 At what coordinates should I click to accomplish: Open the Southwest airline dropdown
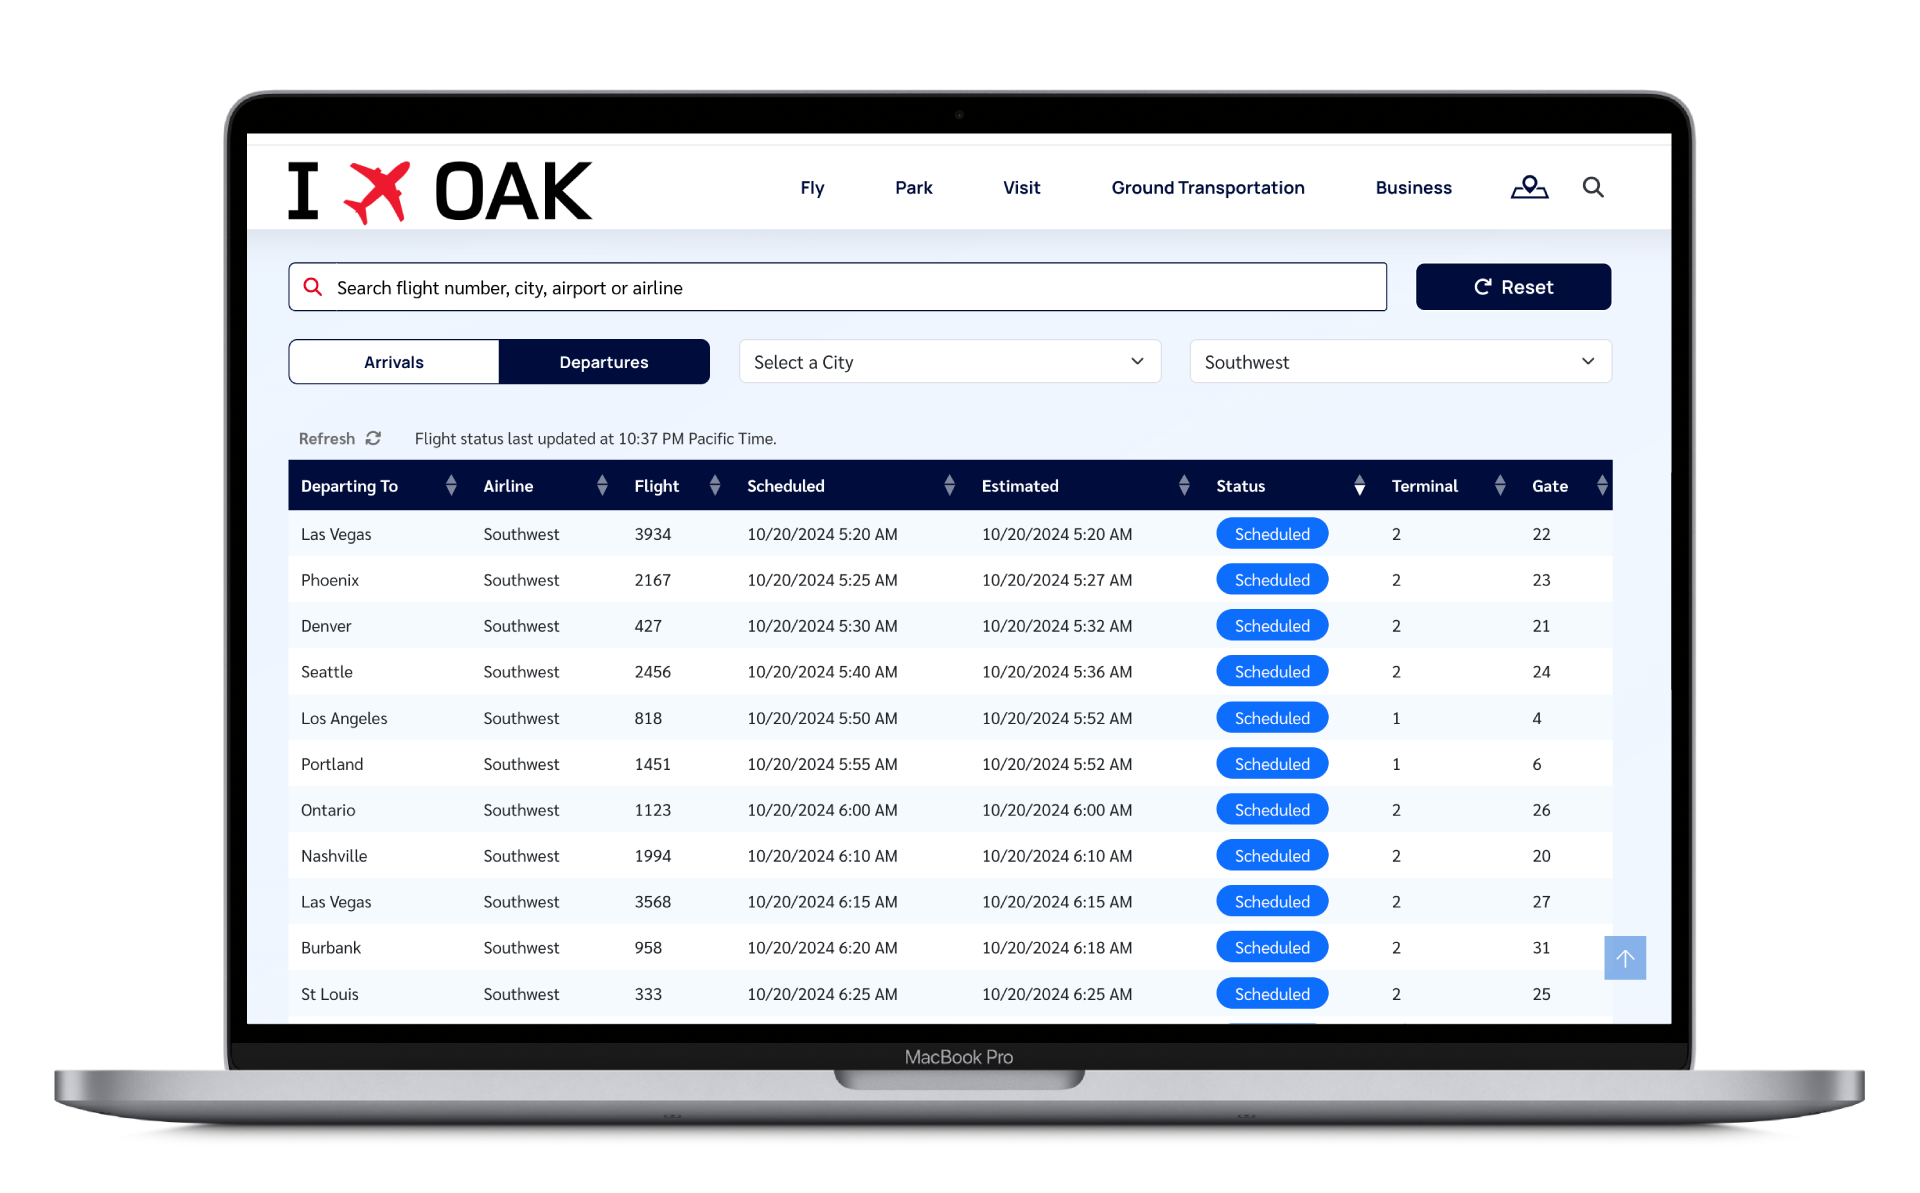click(1400, 362)
